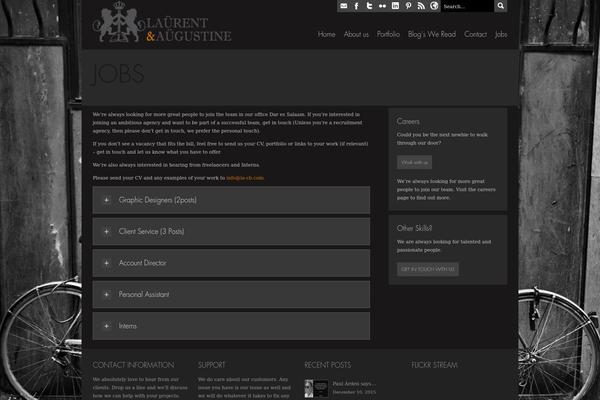Click the Flickr Stream footer heading
The height and width of the screenshot is (400, 600).
coord(434,365)
